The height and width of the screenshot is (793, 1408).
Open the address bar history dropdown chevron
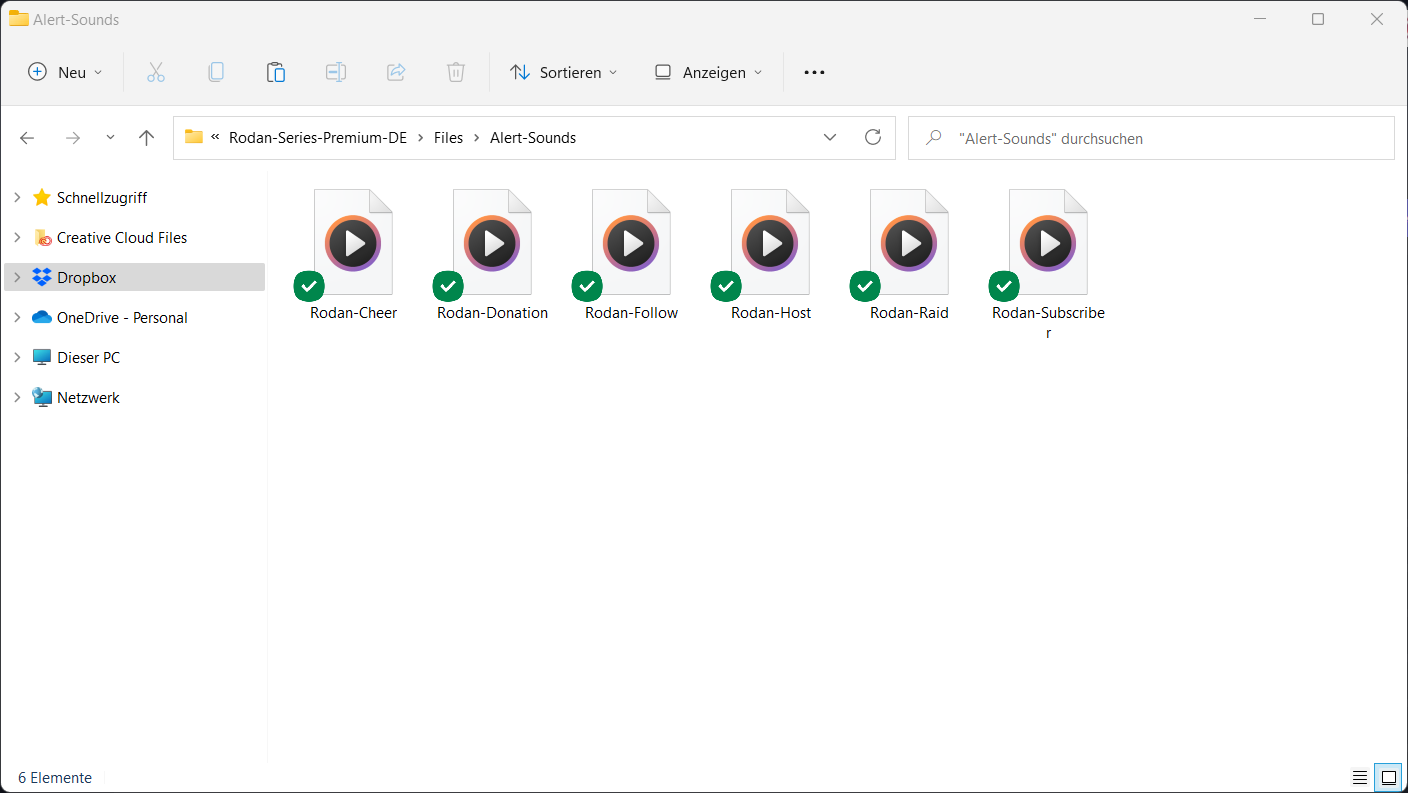pos(829,138)
